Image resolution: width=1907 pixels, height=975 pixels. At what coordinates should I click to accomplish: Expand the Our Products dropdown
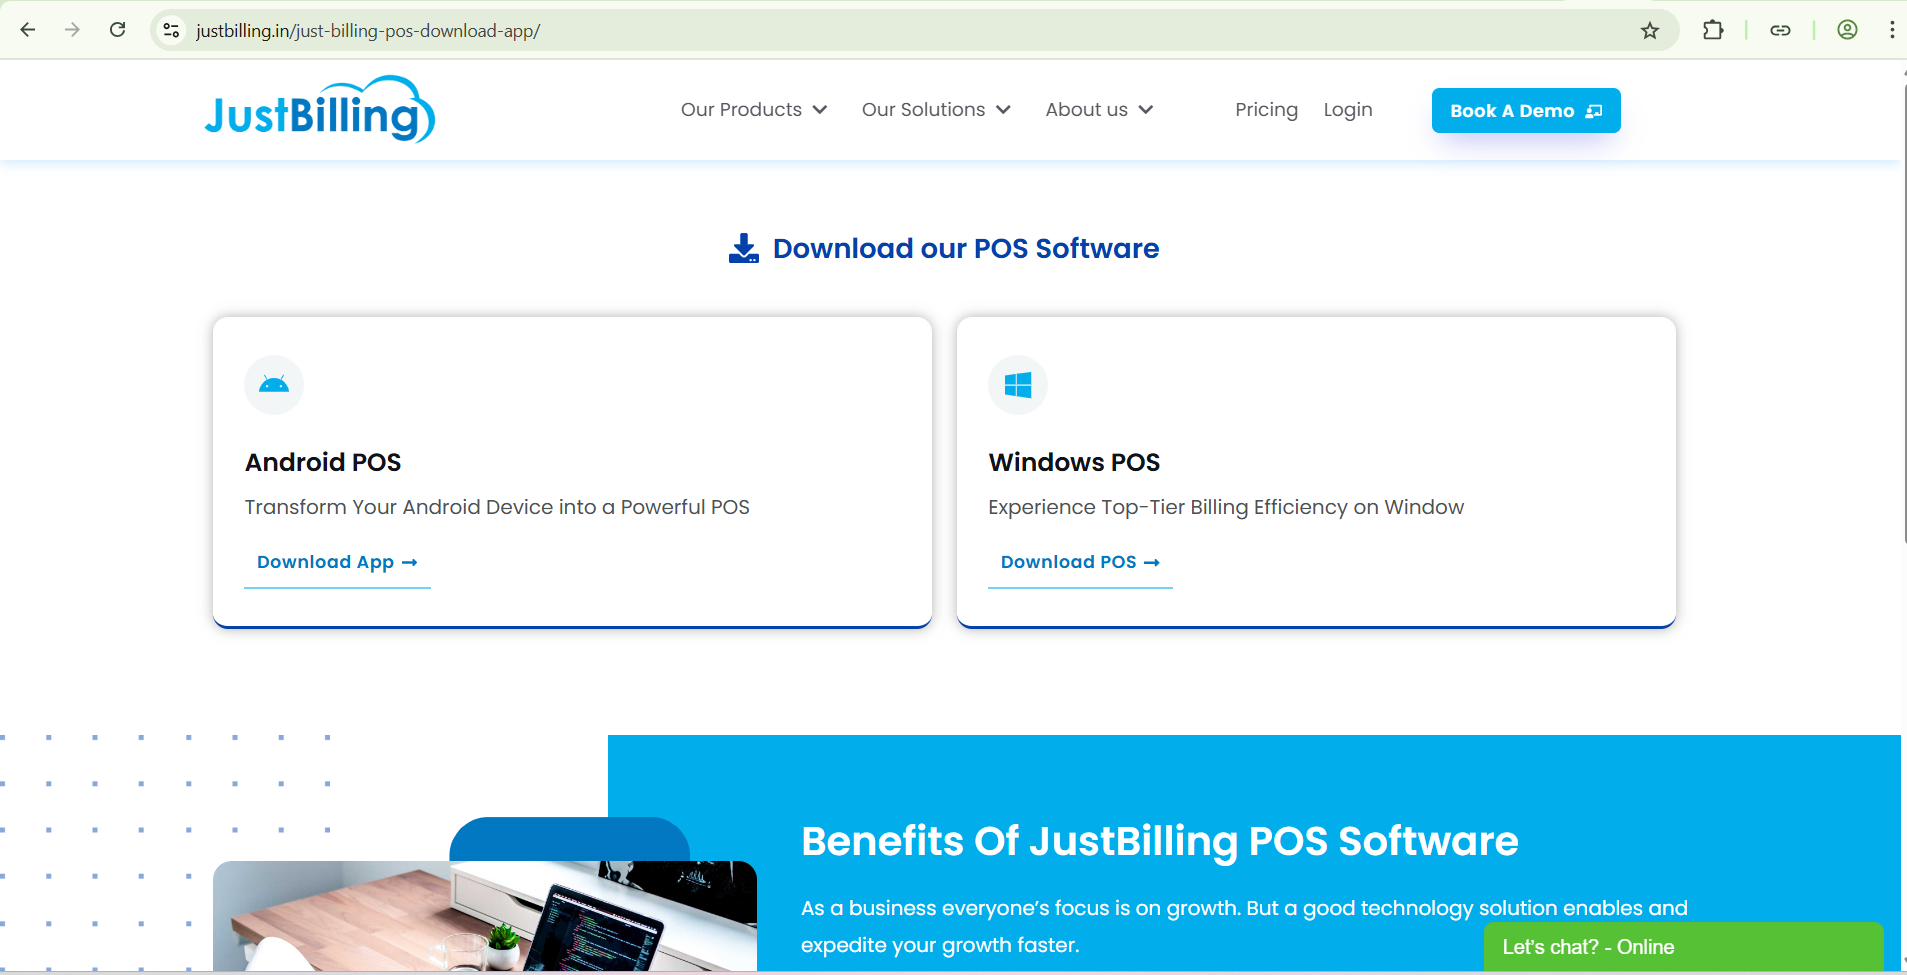[x=753, y=110]
